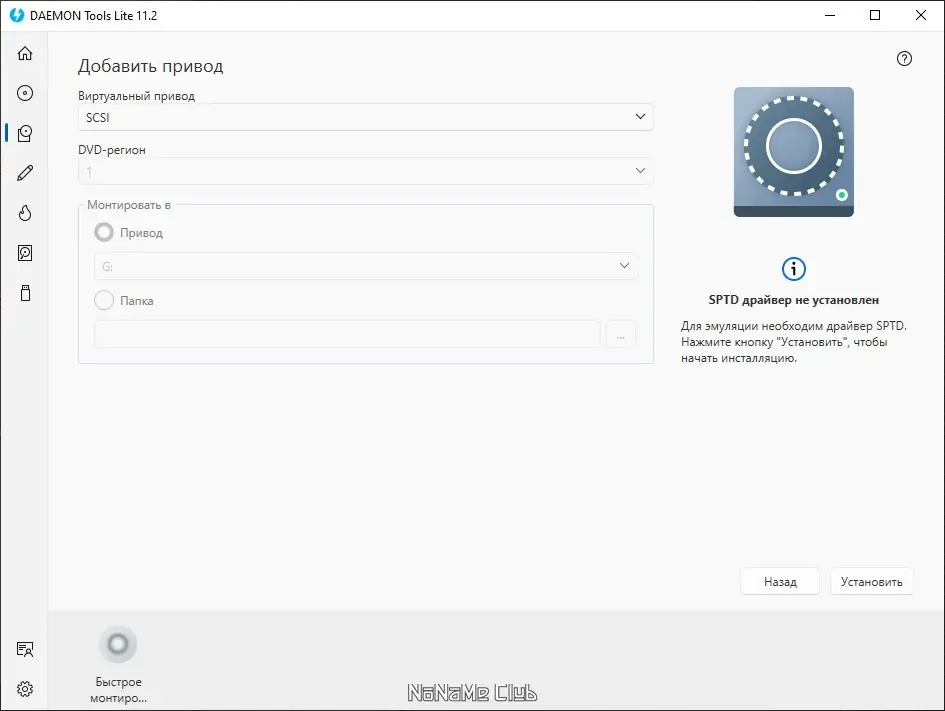Click the folder browse ellipsis button

(620, 334)
